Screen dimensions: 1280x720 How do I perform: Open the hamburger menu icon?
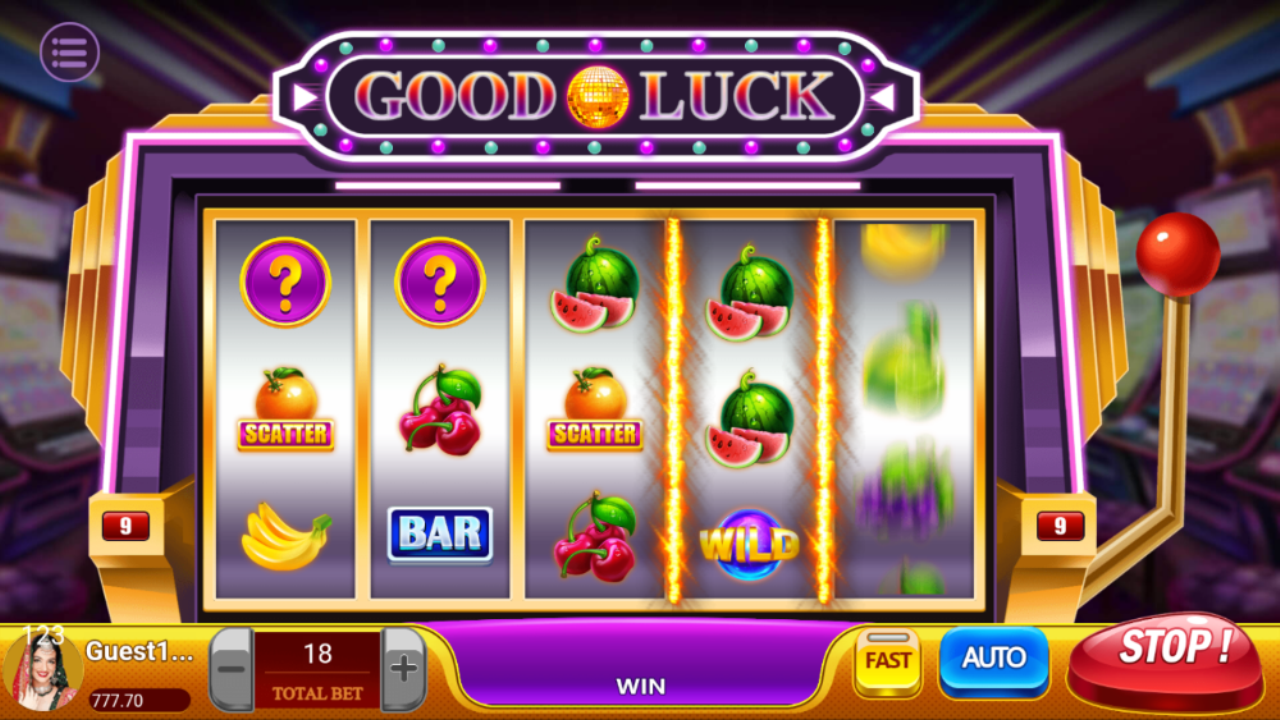[70, 52]
